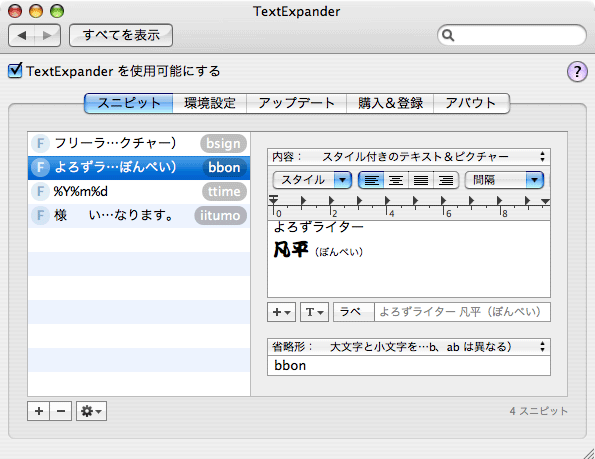Open the T text format dropdown
595x459 pixels.
[x=314, y=312]
